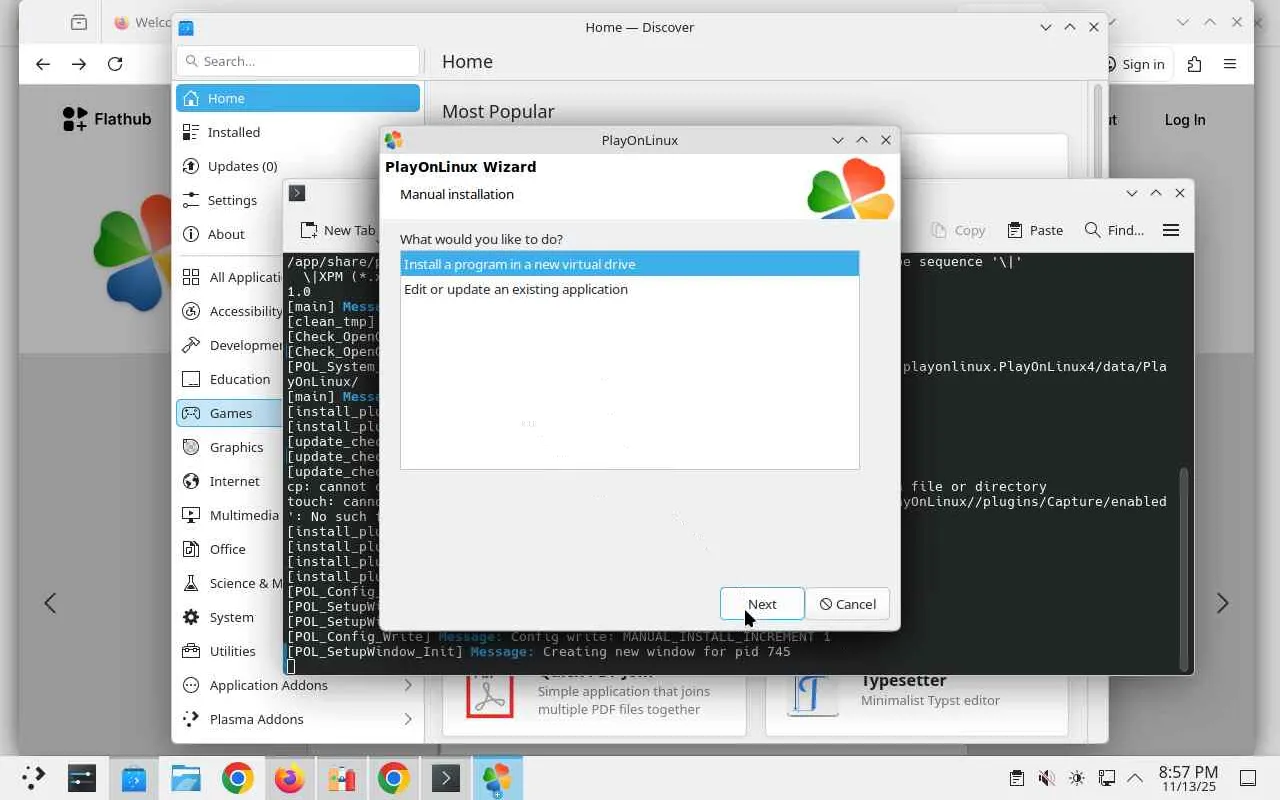Screen dimensions: 1280x800
Task: Show the next Flathub carousel slide
Action: coord(1222,603)
